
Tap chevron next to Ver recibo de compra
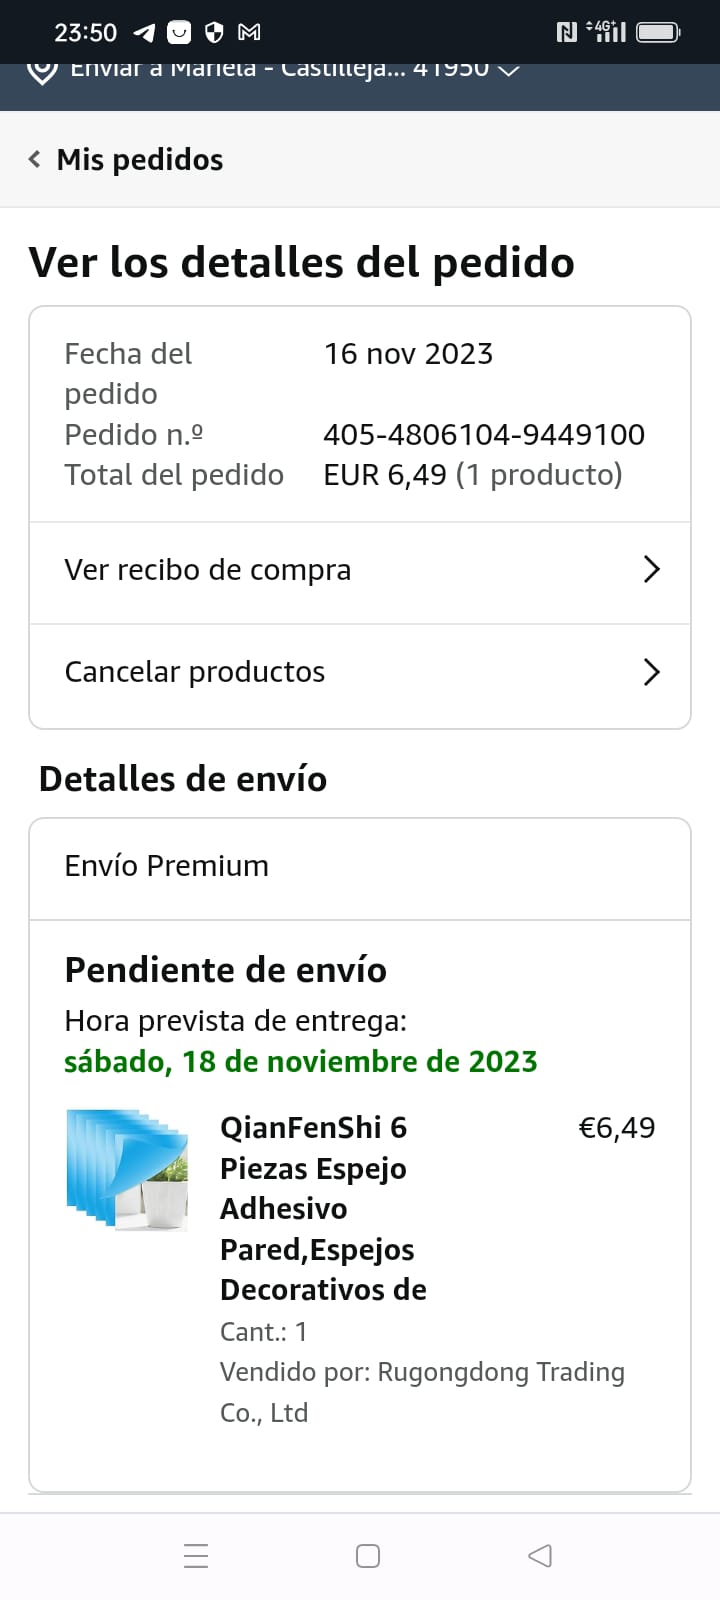(x=652, y=569)
